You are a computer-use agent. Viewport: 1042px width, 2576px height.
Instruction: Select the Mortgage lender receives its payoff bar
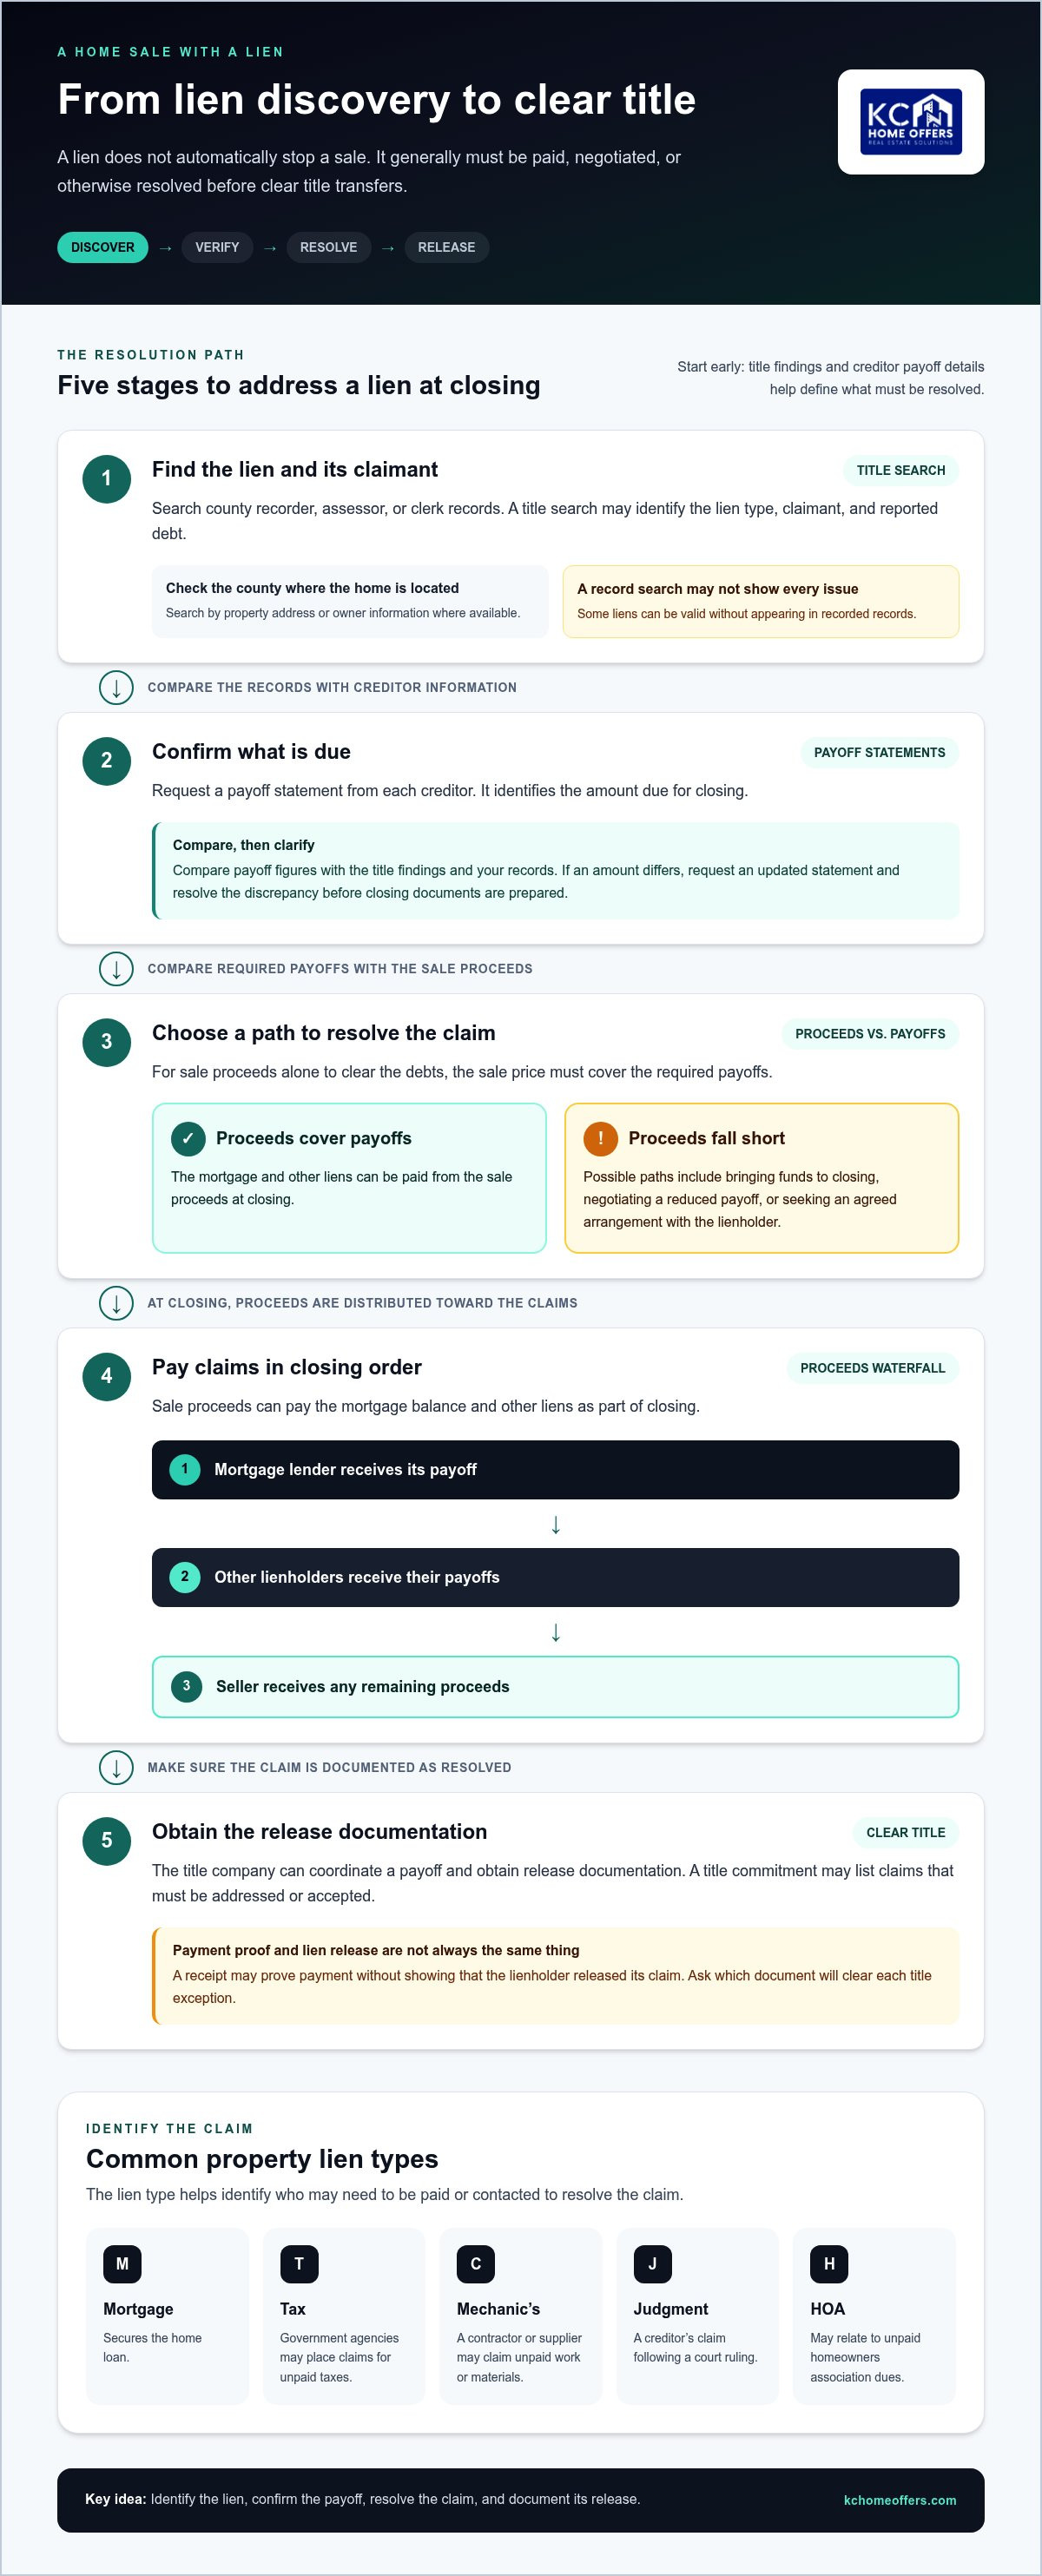pos(555,1469)
